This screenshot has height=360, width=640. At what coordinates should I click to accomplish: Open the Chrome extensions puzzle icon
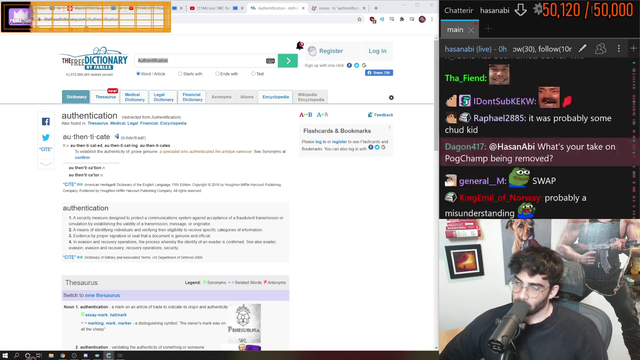pyautogui.click(x=402, y=19)
